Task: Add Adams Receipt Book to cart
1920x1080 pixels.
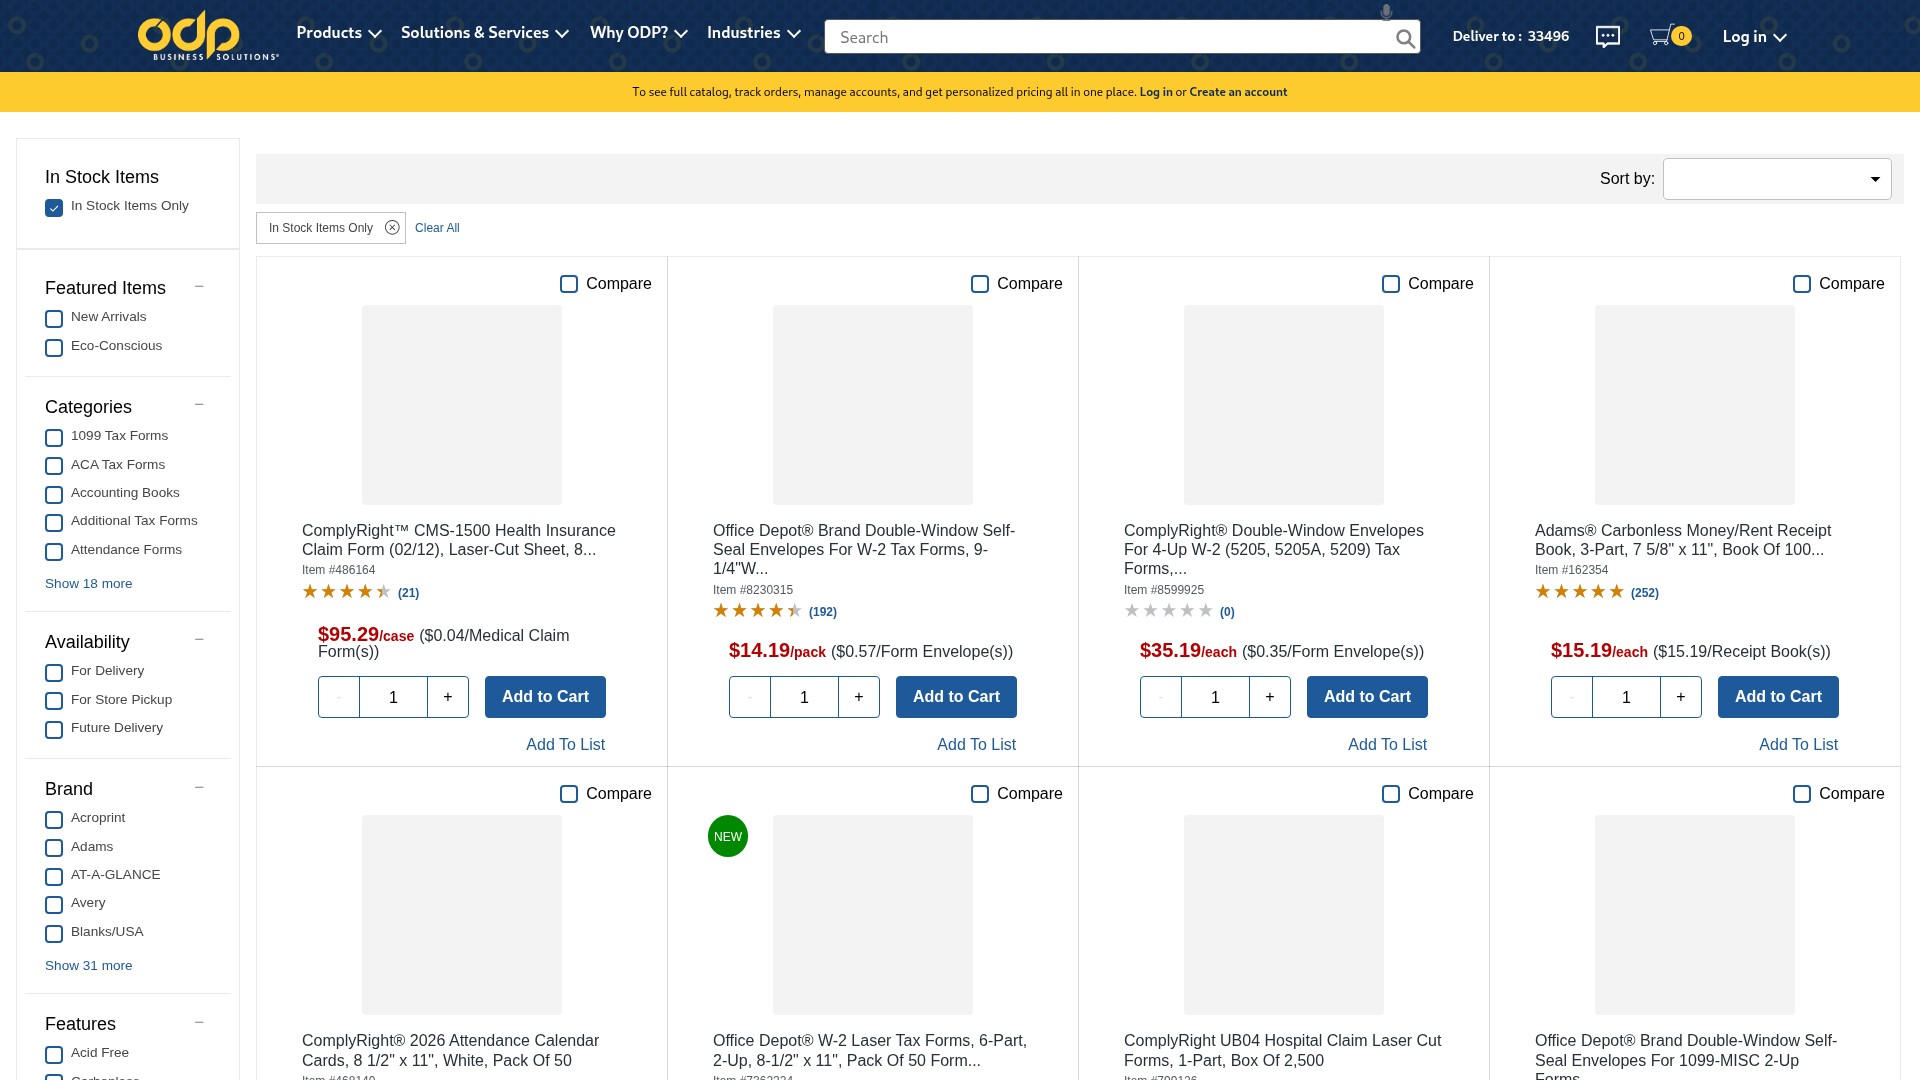Action: 1778,697
